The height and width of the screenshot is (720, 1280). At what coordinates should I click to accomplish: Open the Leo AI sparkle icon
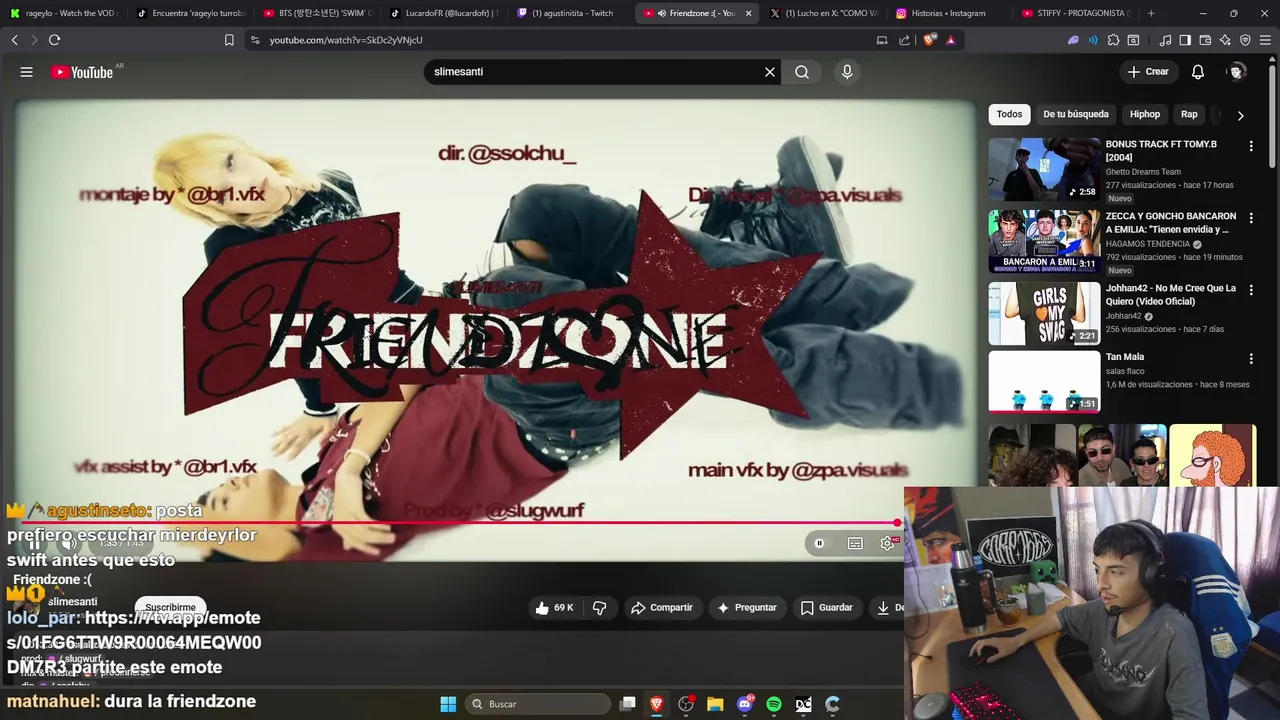coord(1225,40)
